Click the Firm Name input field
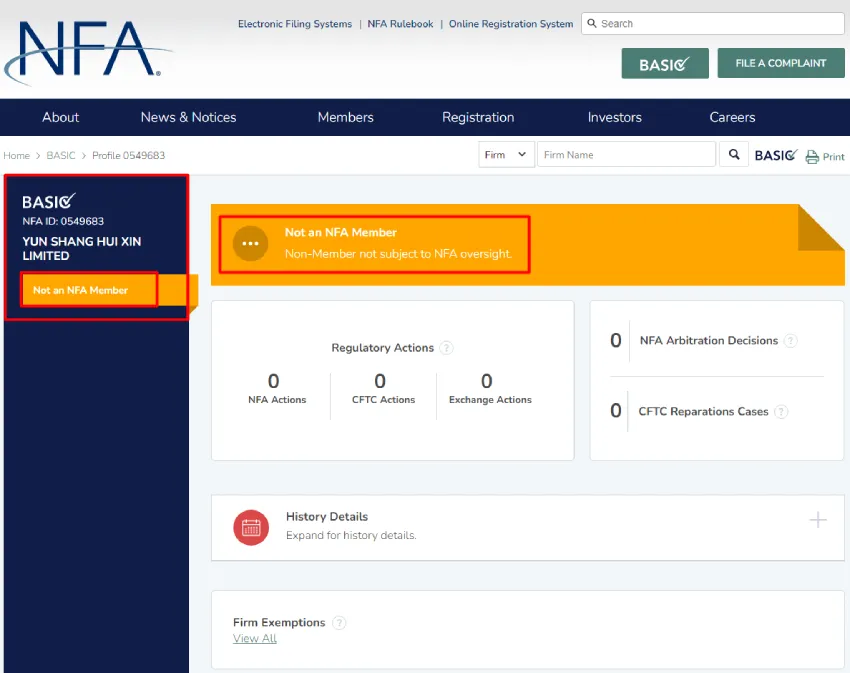 pyautogui.click(x=626, y=155)
